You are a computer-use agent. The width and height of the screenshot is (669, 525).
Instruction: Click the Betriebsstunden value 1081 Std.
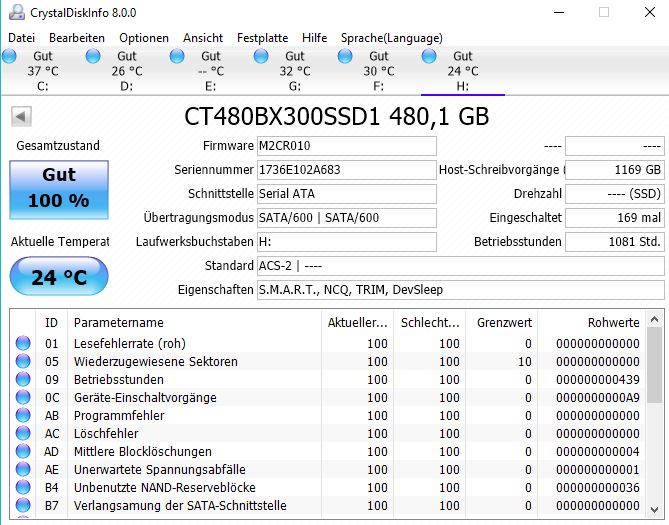(615, 242)
